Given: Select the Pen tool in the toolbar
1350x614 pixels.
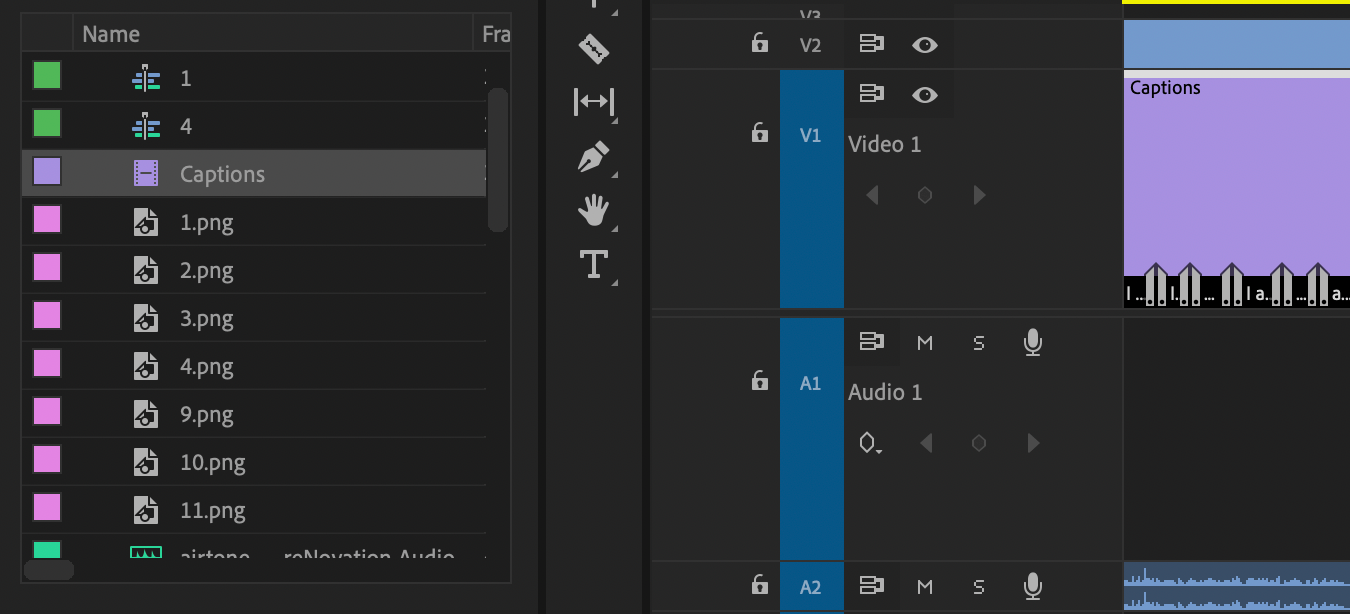Looking at the screenshot, I should [x=594, y=156].
